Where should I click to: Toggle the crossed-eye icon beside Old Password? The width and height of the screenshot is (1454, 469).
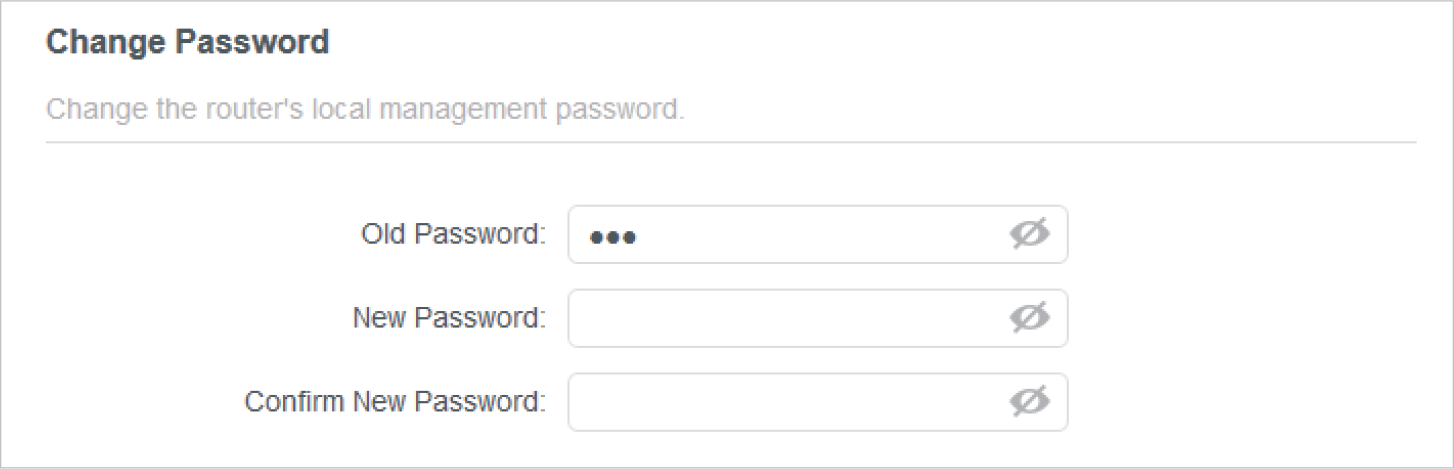pos(1029,234)
